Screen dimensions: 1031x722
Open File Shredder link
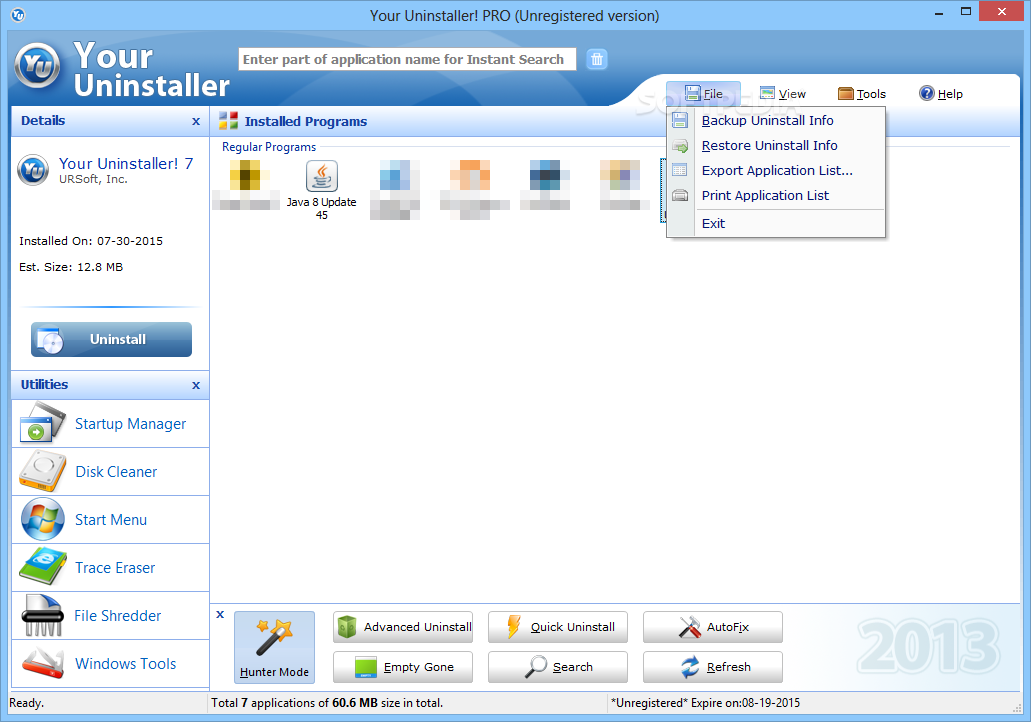point(118,615)
